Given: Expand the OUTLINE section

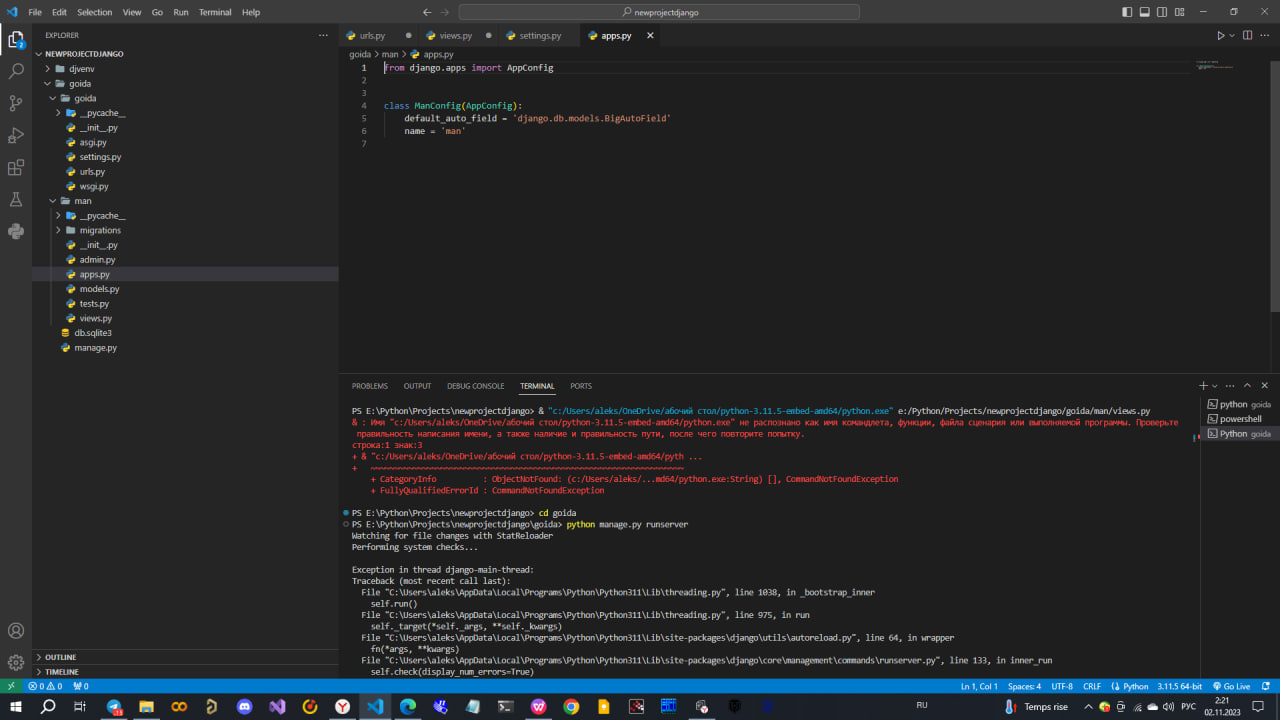Looking at the screenshot, I should tap(60, 657).
